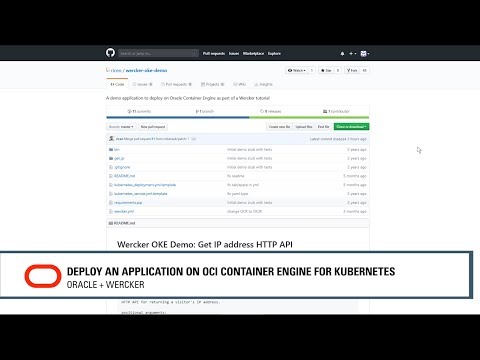Open the fork count number
480x360 pixels.
(x=364, y=70)
